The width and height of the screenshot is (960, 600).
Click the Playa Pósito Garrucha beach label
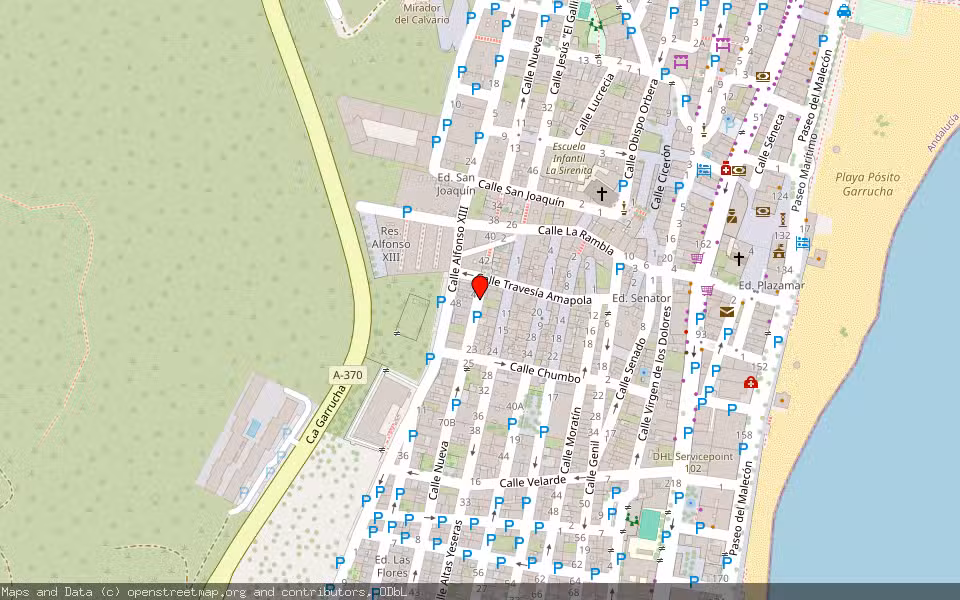click(868, 184)
